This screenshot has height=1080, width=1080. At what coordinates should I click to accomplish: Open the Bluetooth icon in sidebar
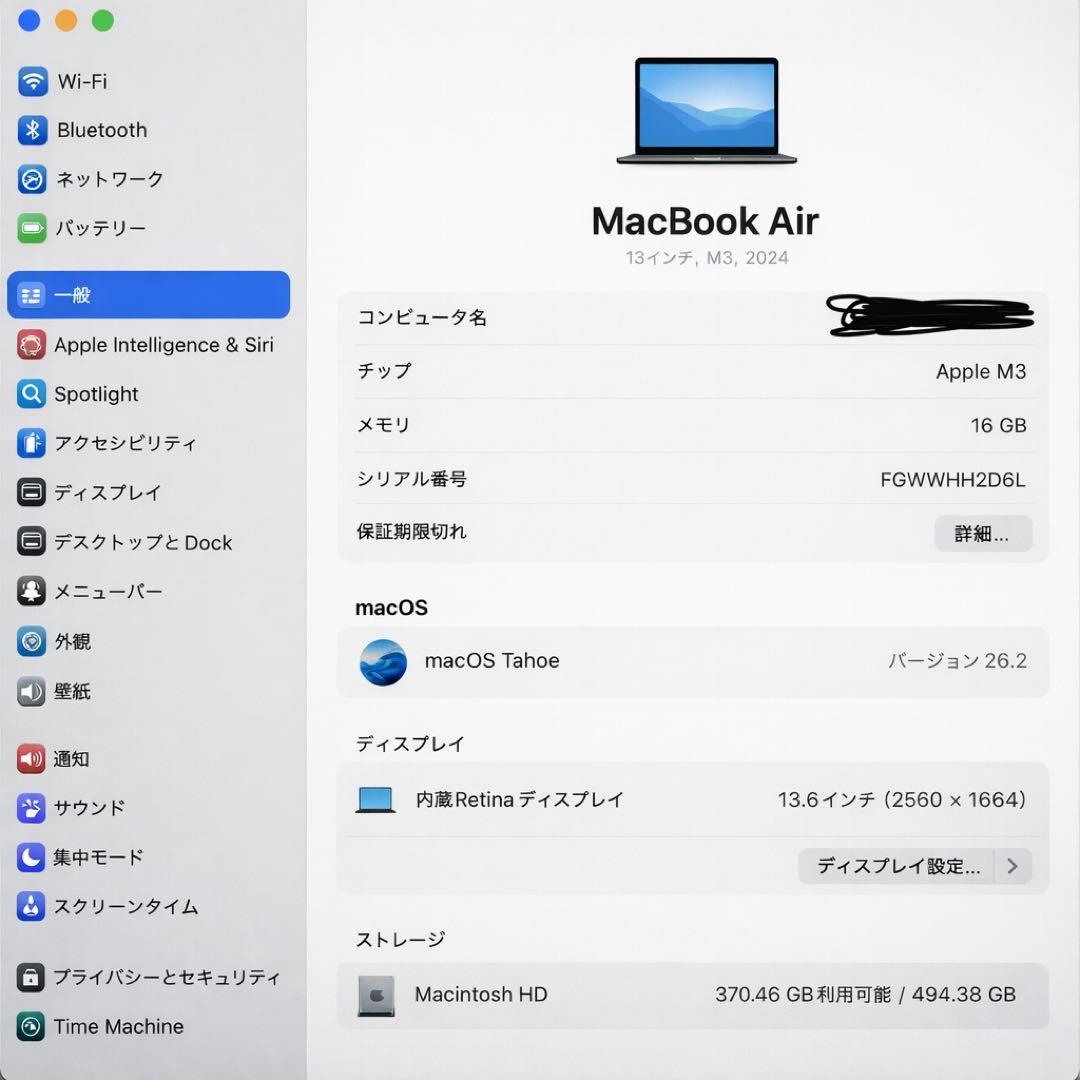pyautogui.click(x=32, y=130)
